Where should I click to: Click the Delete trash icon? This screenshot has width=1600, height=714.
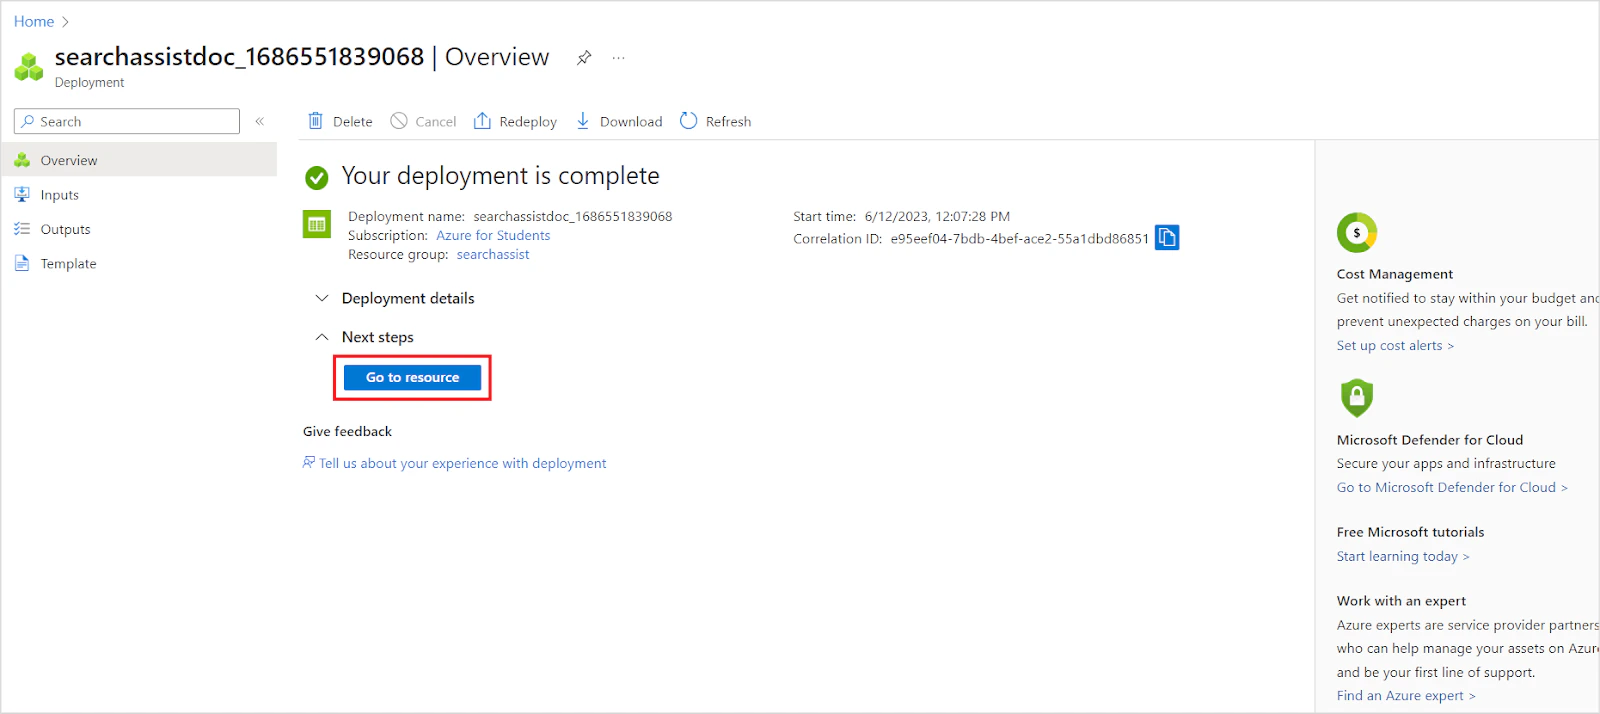[315, 121]
